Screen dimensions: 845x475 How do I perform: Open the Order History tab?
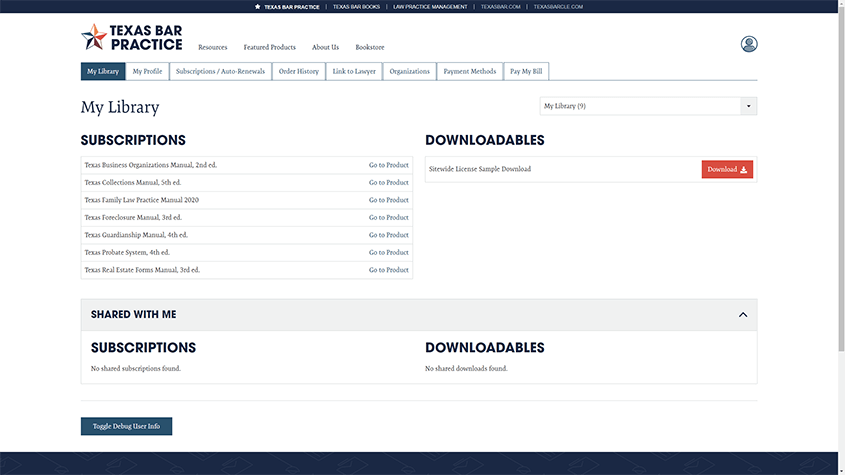pyautogui.click(x=299, y=71)
